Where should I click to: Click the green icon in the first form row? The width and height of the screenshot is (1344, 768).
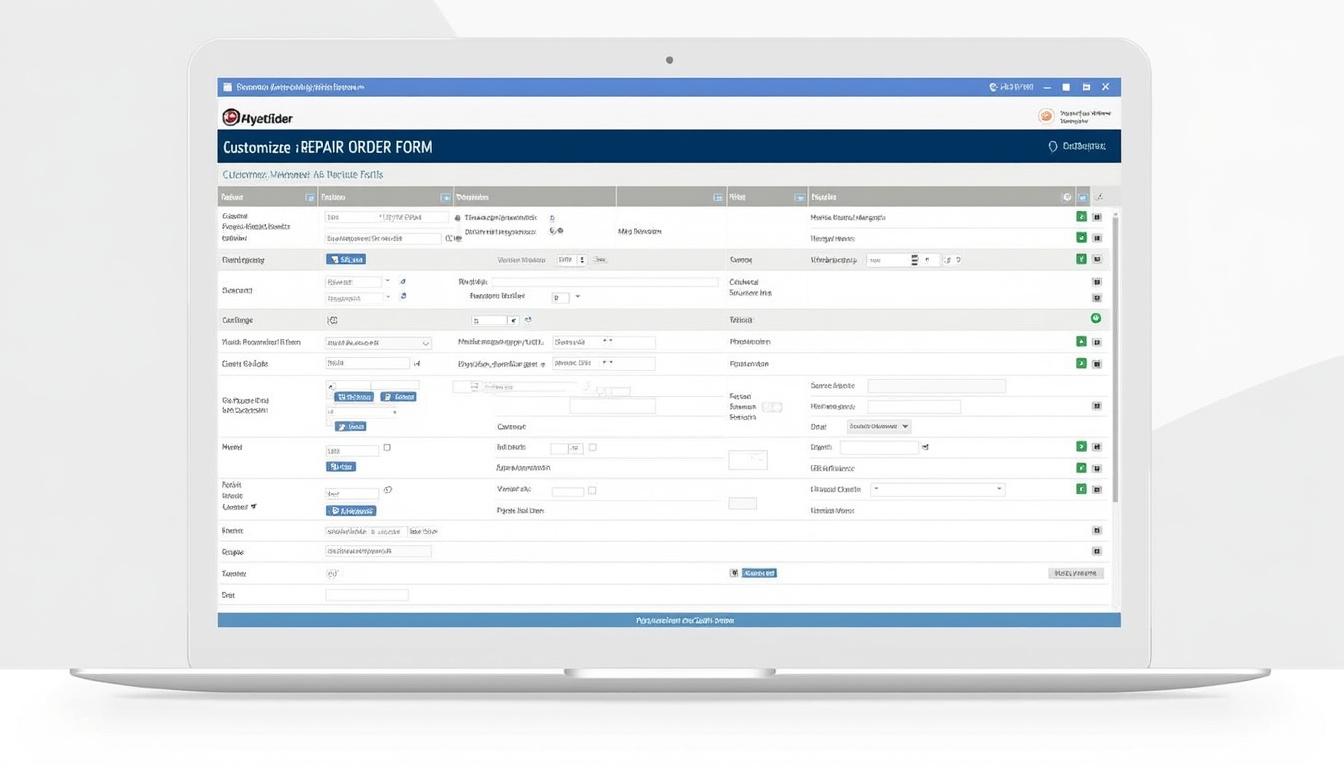[1081, 216]
